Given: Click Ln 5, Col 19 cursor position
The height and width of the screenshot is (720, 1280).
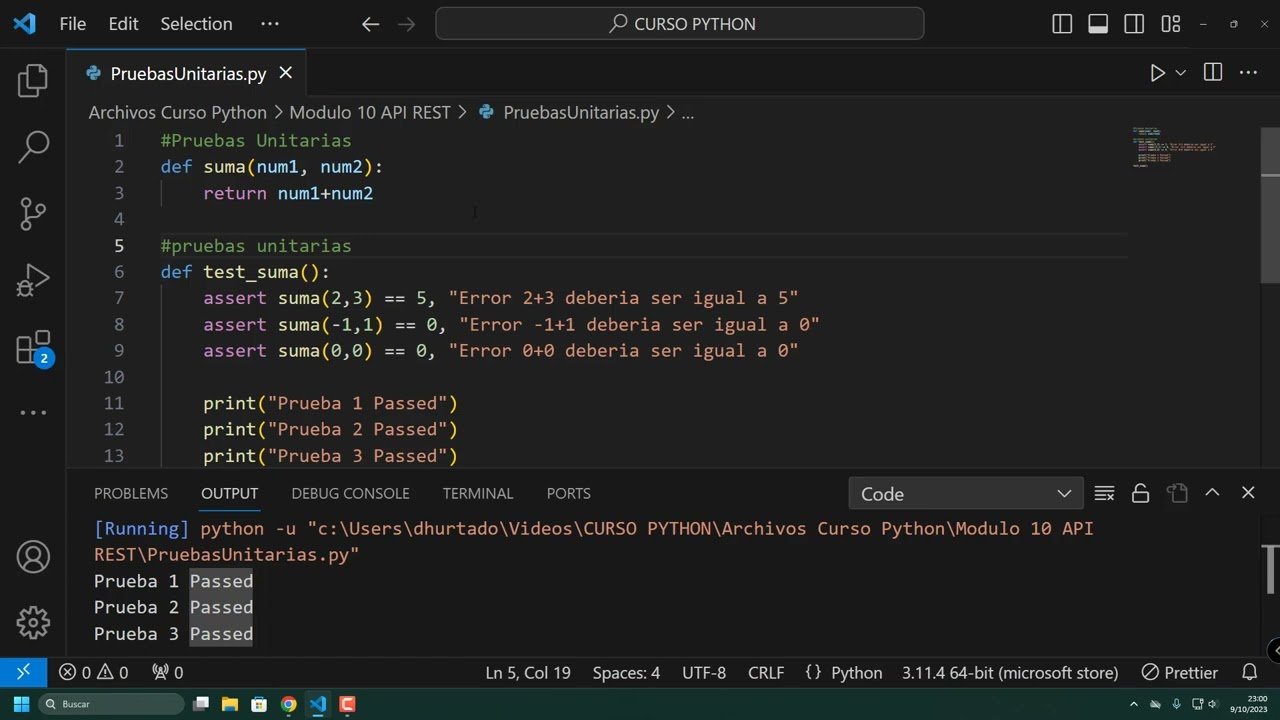Looking at the screenshot, I should (x=528, y=672).
